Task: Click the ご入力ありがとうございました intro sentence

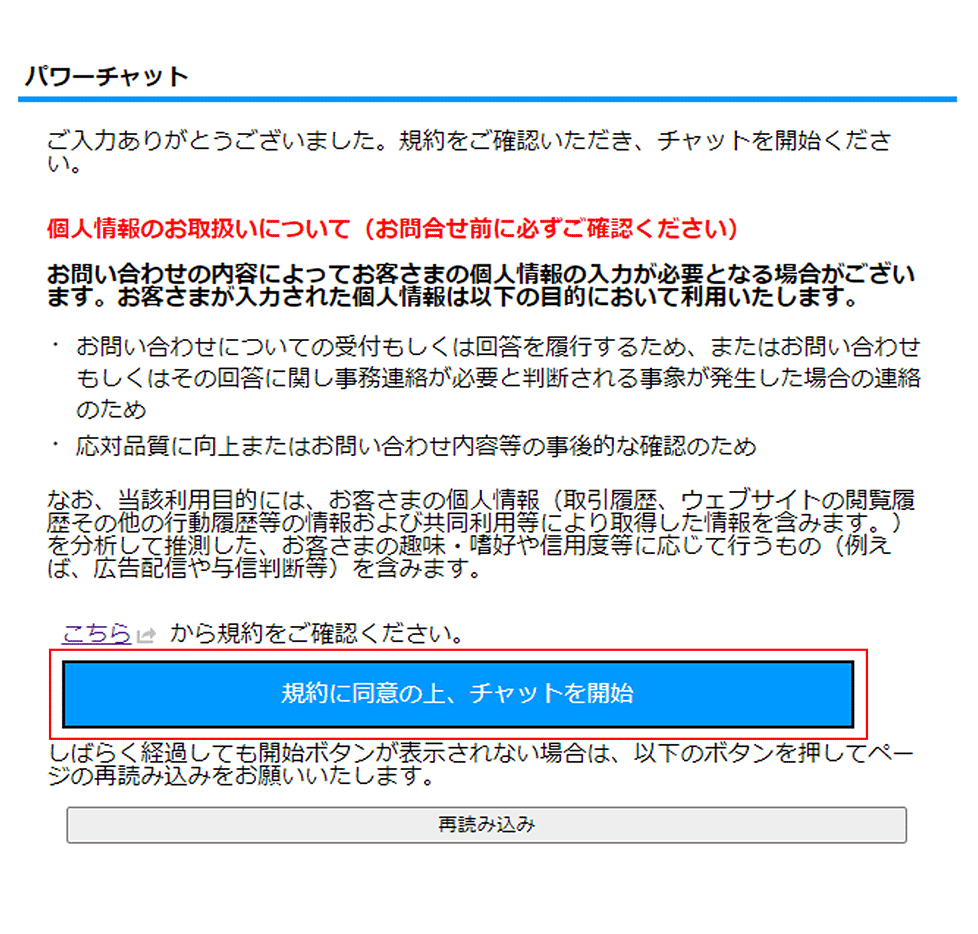Action: click(x=469, y=152)
